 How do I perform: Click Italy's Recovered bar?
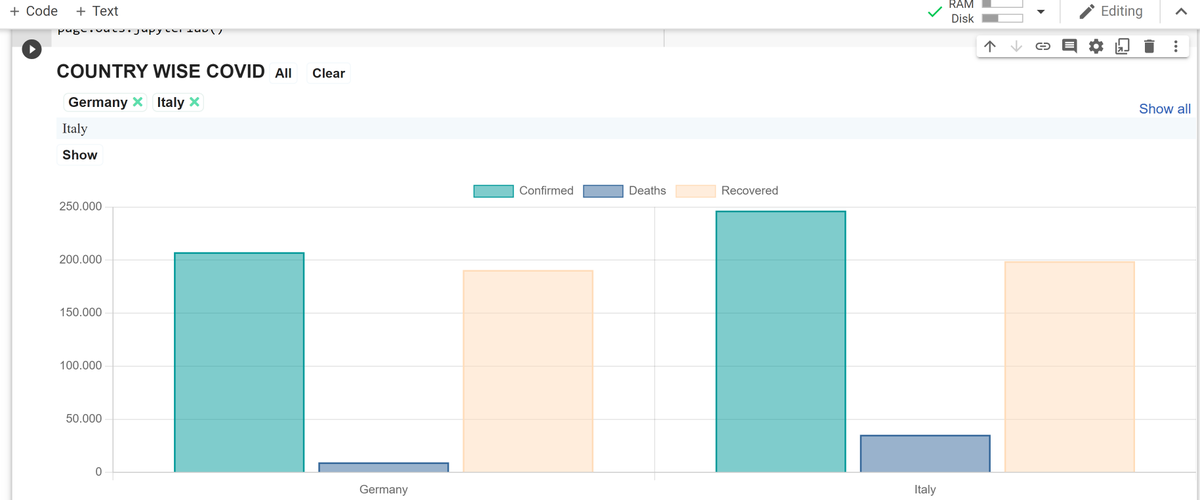1069,367
